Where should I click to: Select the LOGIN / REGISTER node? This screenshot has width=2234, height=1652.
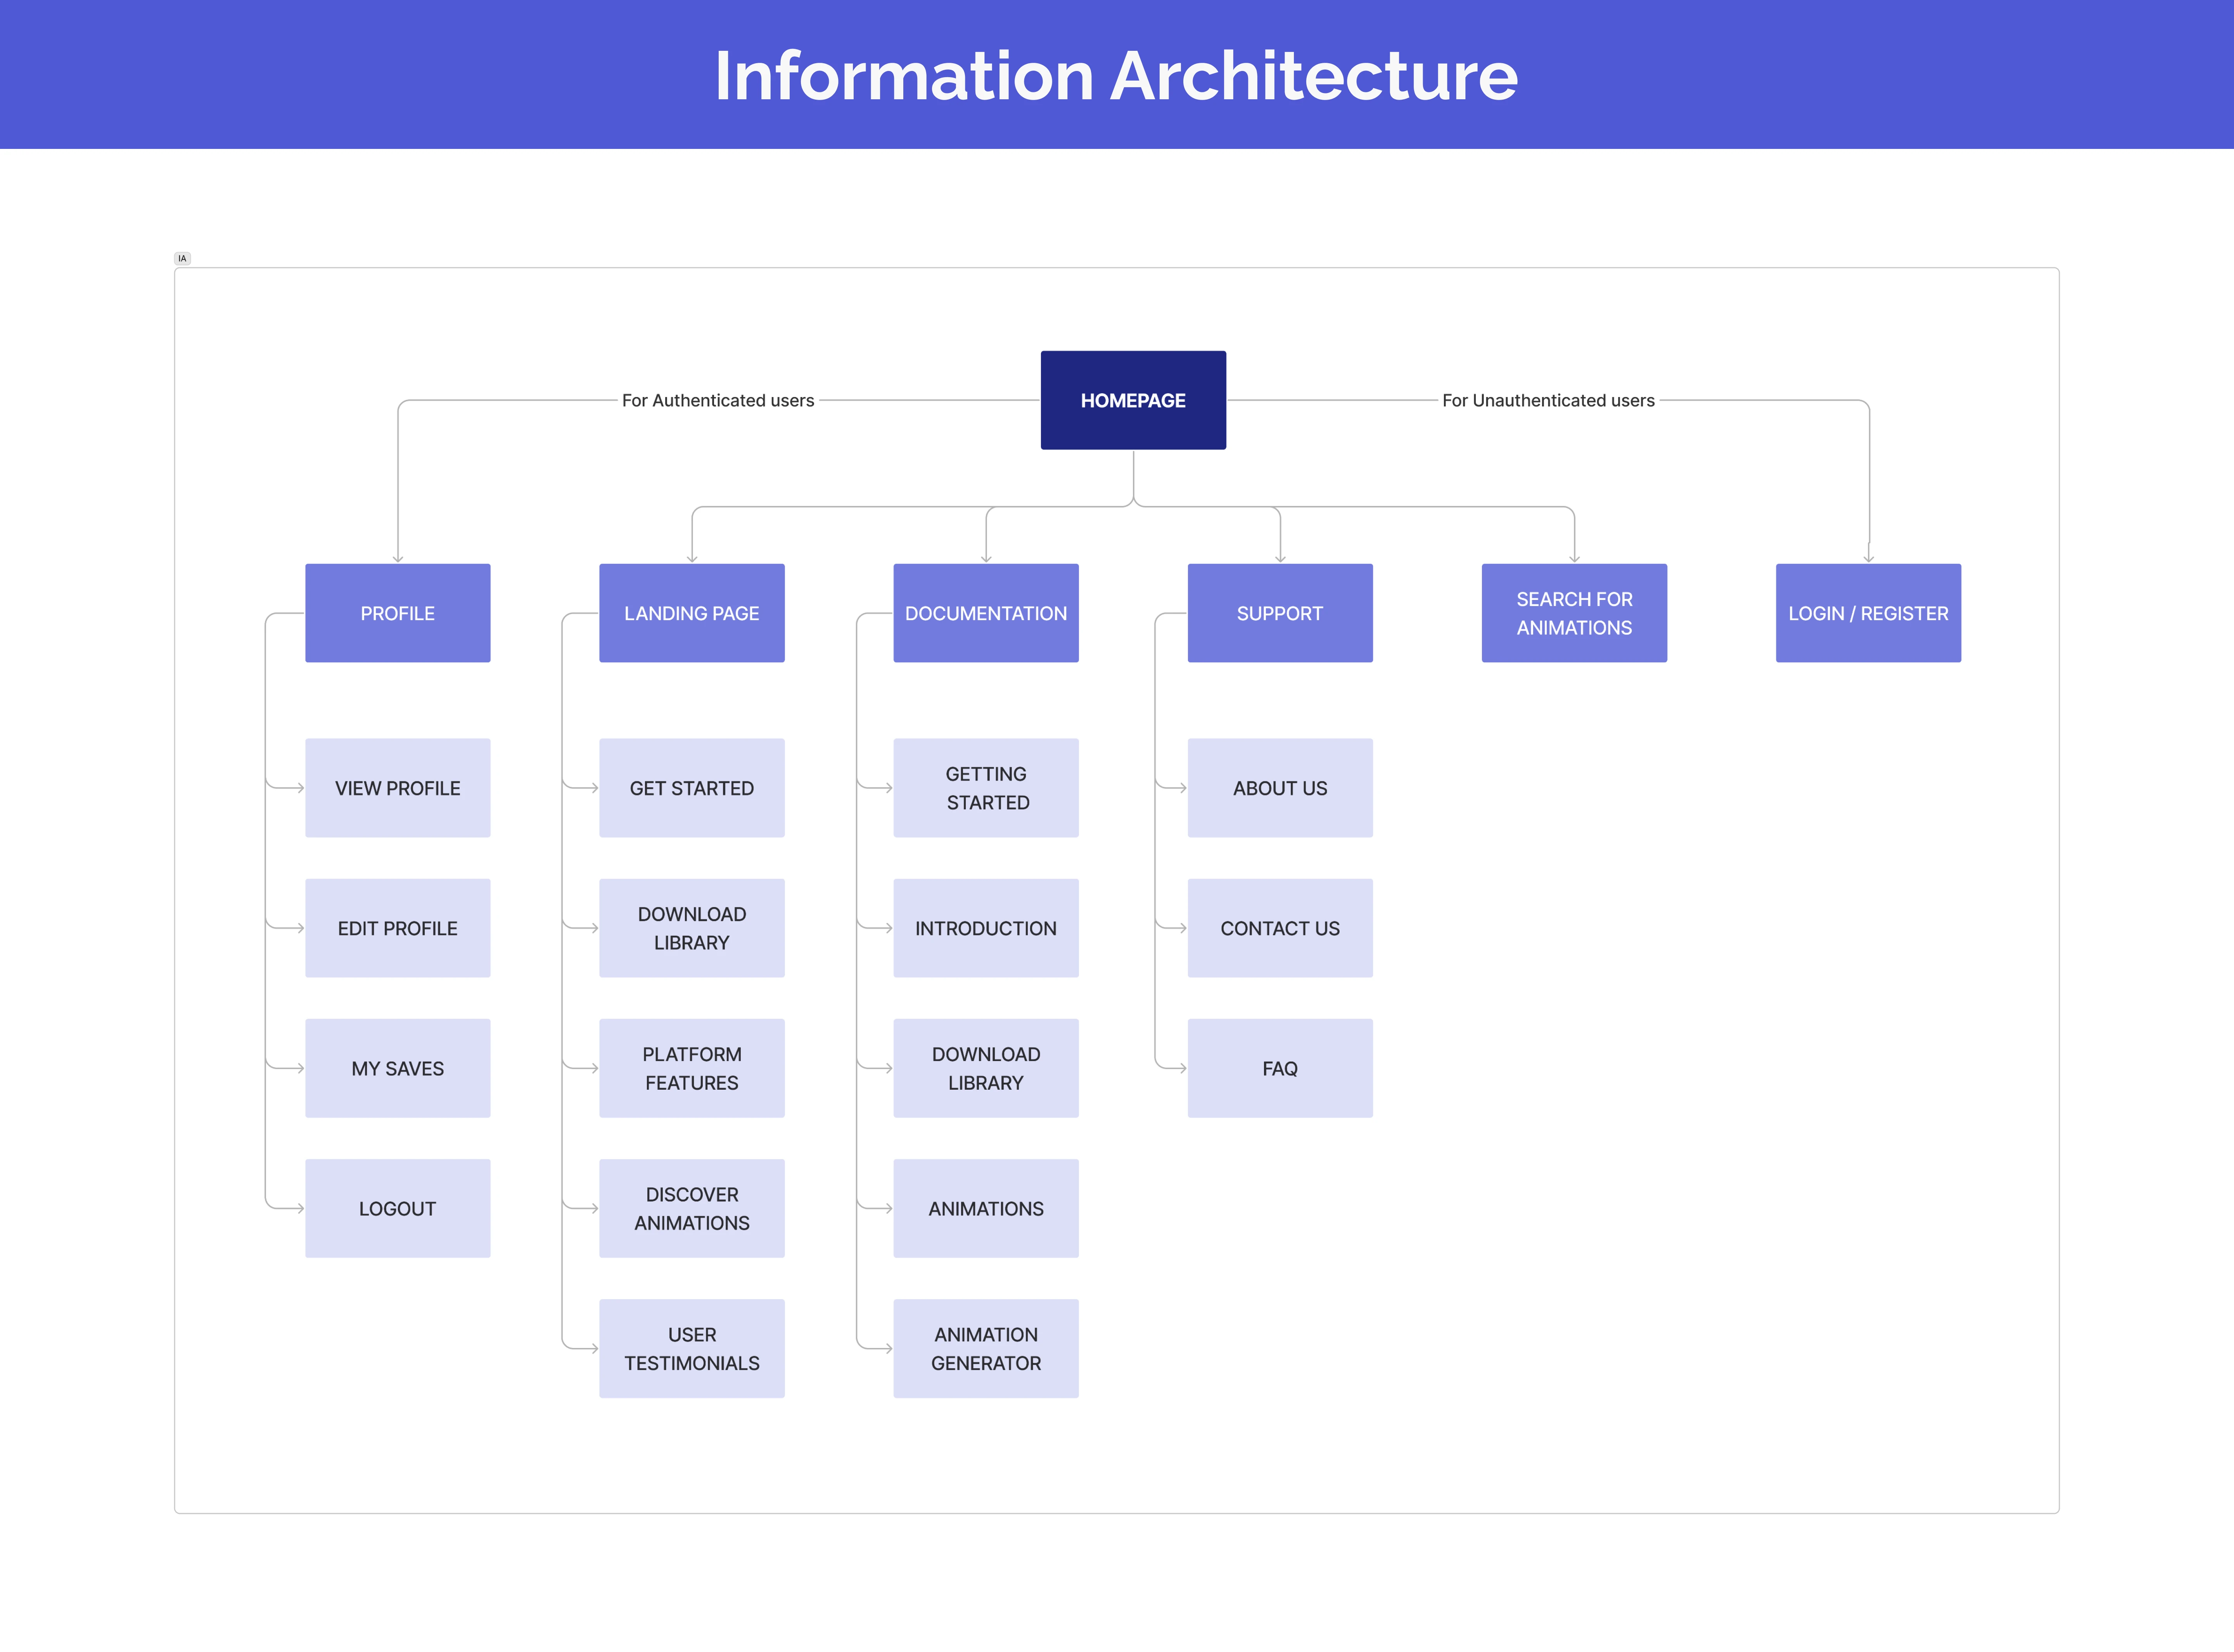tap(1867, 613)
